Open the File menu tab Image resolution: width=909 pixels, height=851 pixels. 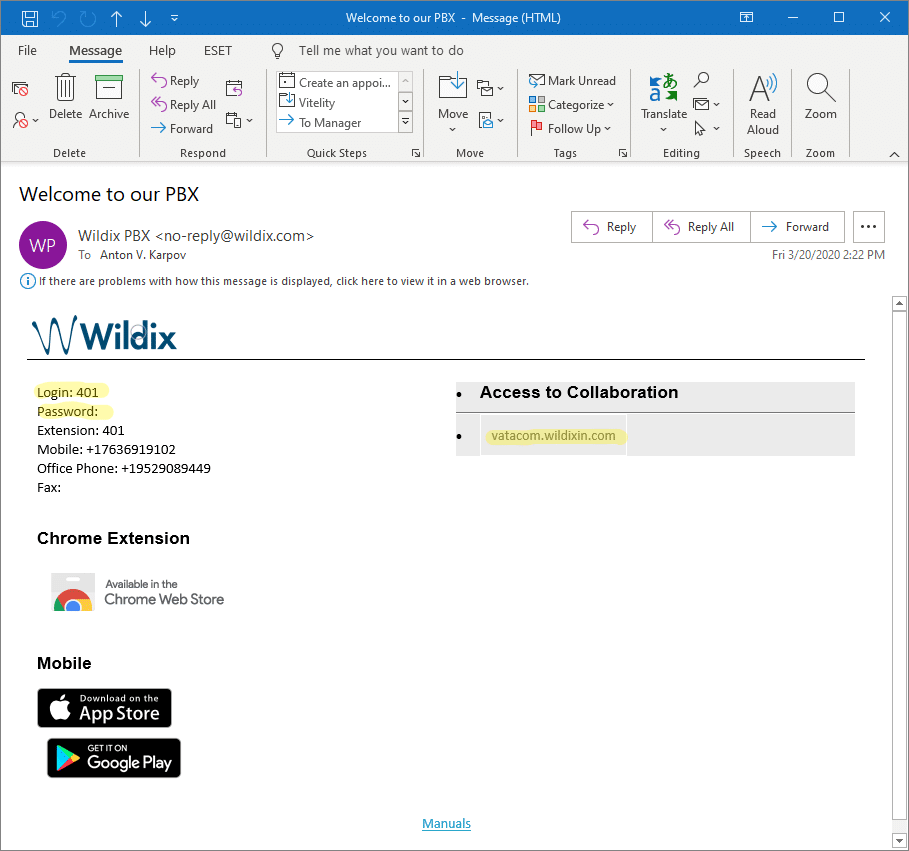[27, 50]
